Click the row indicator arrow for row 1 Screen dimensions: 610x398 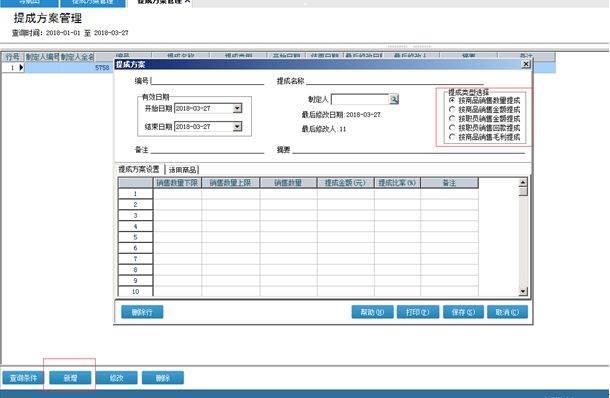click(x=21, y=68)
